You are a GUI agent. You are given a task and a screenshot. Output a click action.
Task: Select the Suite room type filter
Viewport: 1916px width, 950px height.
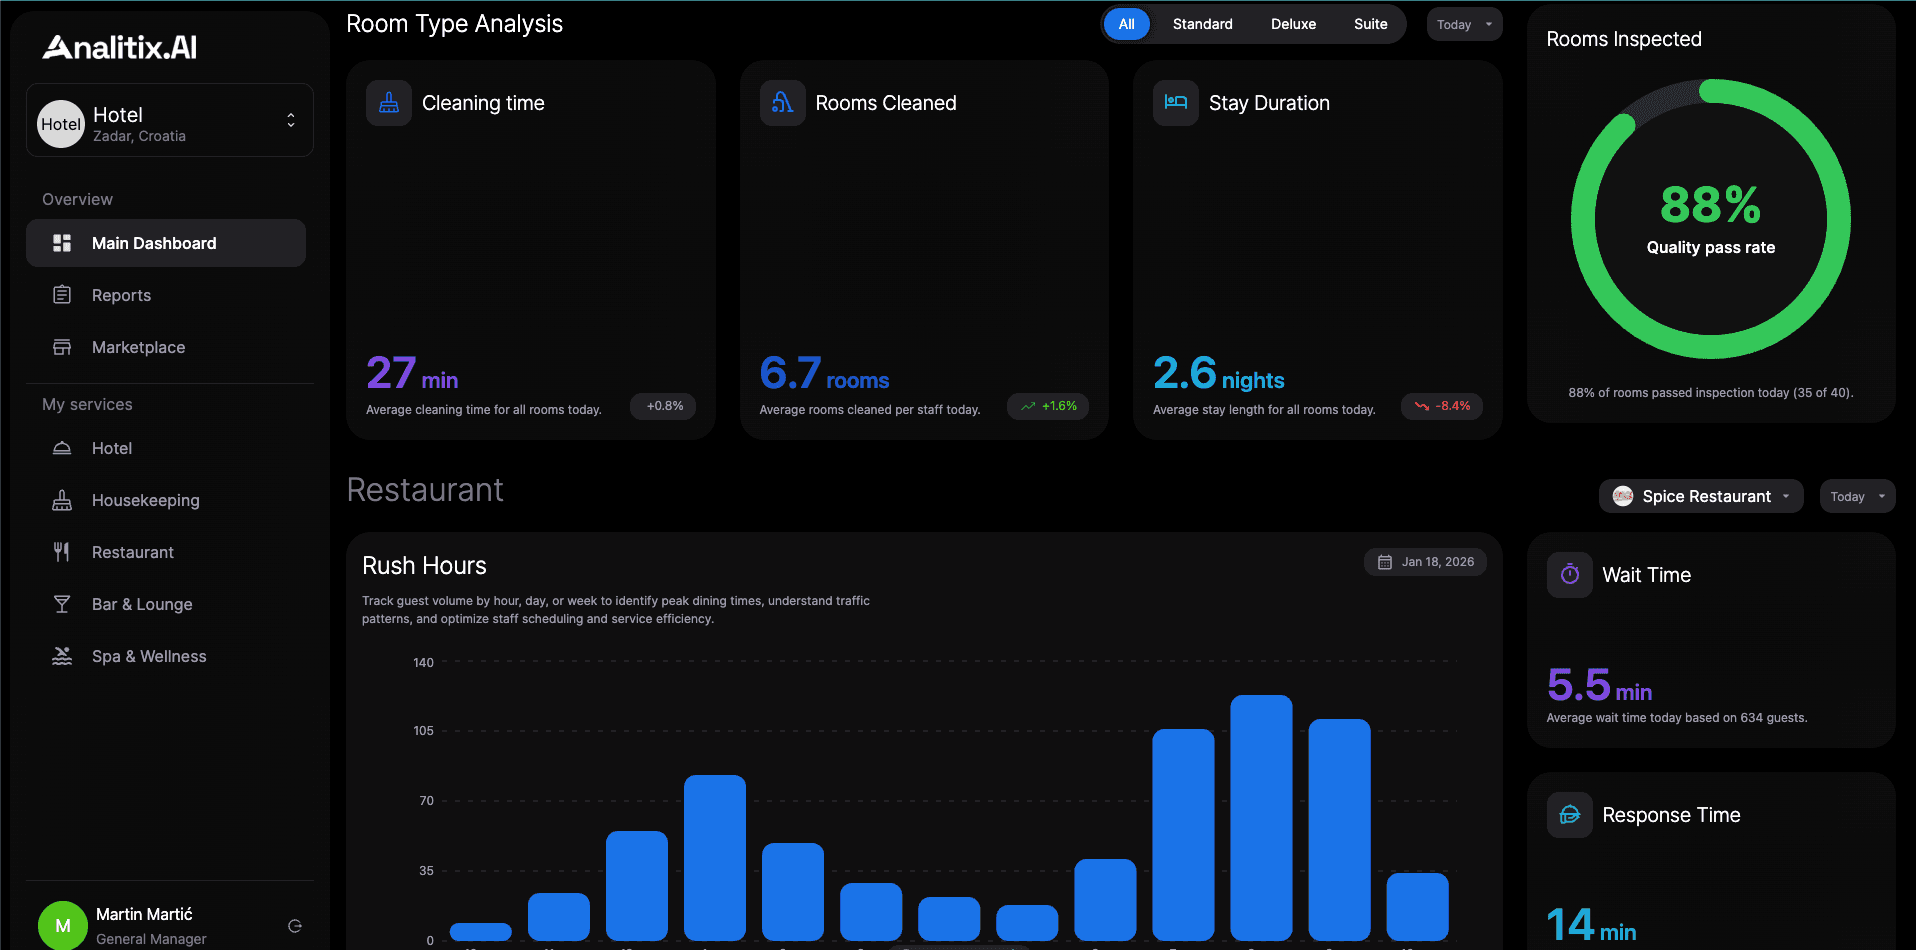[x=1370, y=24]
